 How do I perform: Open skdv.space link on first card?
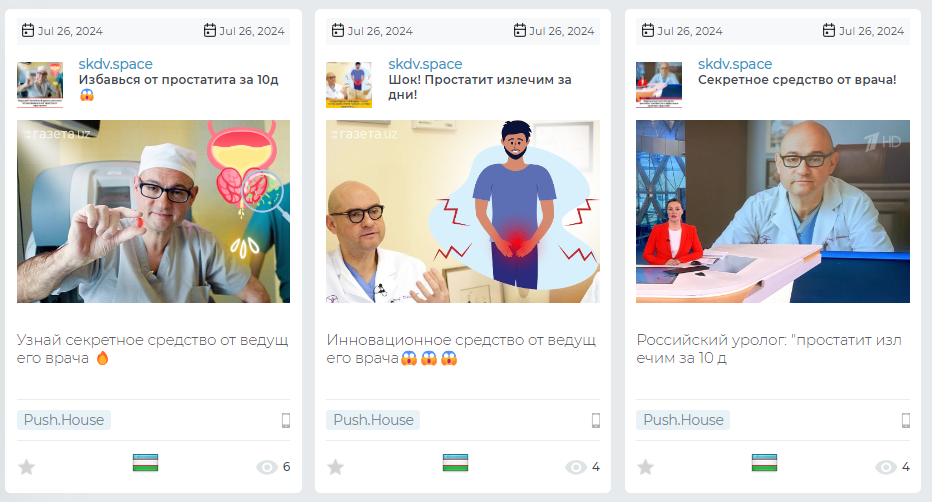click(115, 64)
